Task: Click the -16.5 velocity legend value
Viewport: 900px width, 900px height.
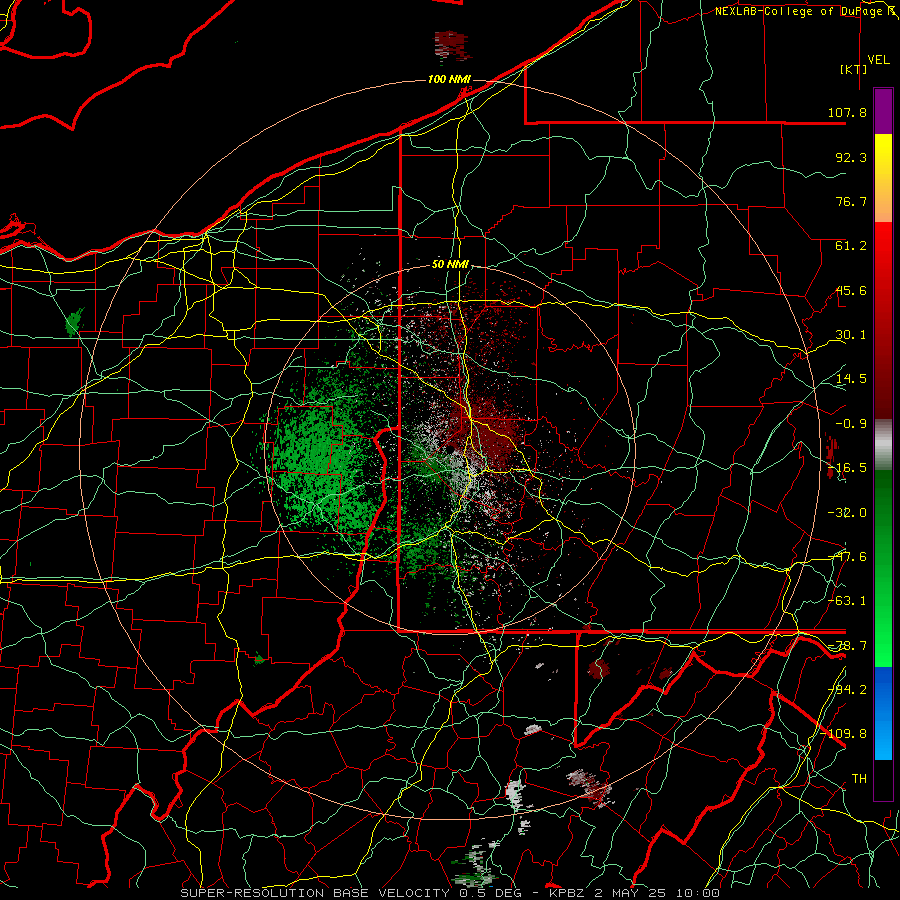Action: pos(847,468)
